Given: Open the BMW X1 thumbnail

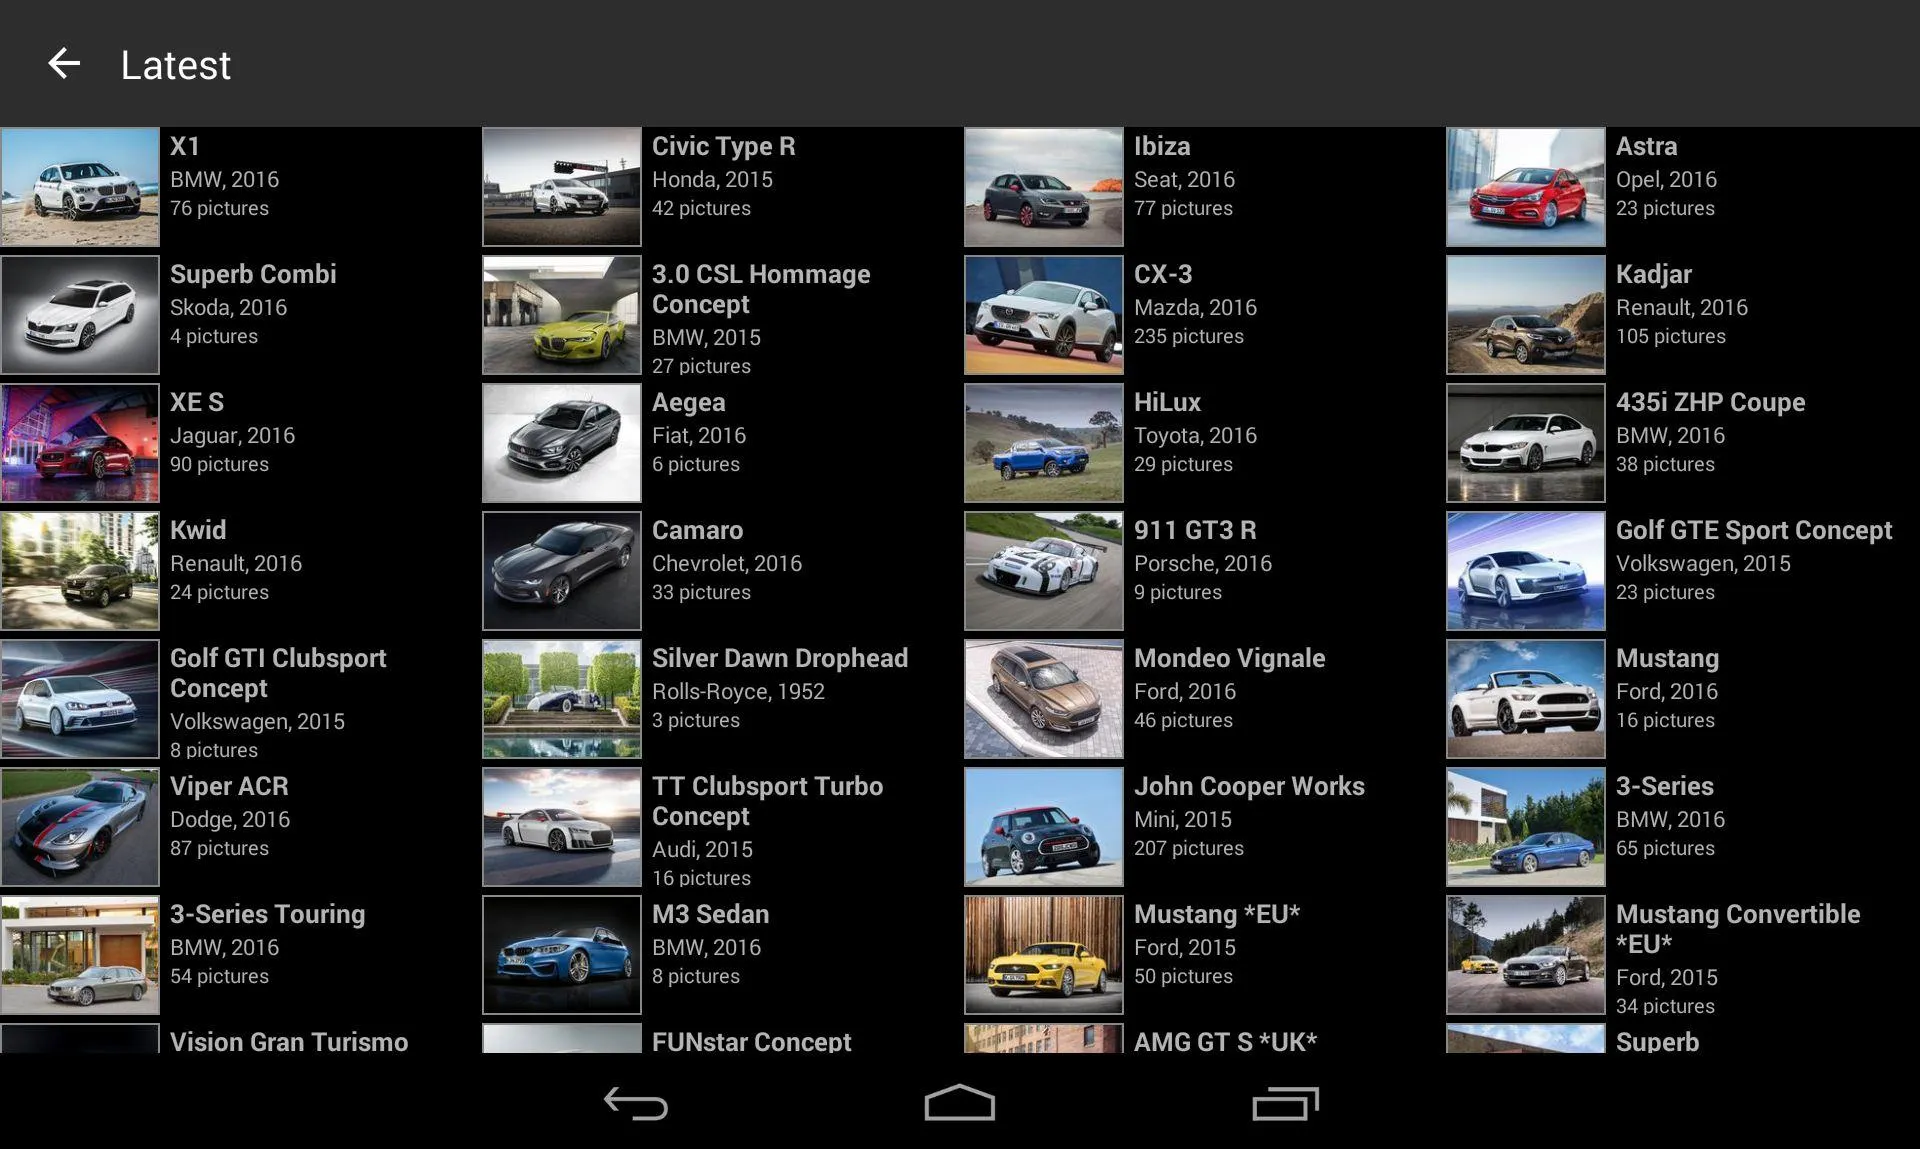Looking at the screenshot, I should click(x=80, y=187).
